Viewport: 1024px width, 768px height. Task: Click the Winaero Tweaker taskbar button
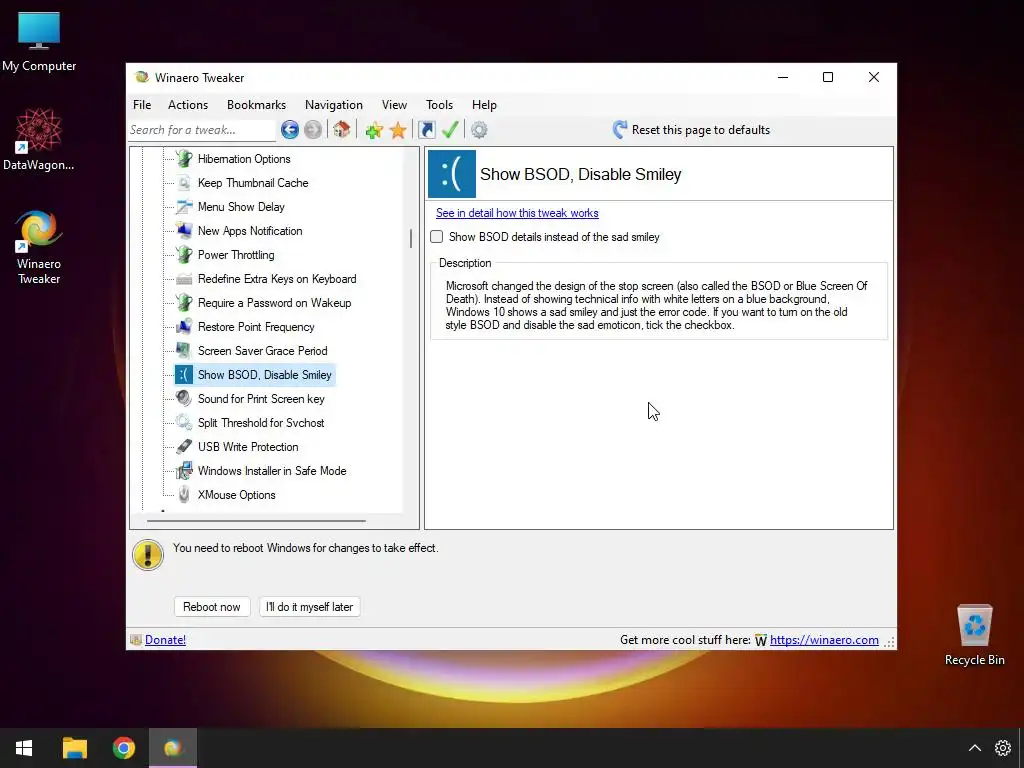point(173,748)
